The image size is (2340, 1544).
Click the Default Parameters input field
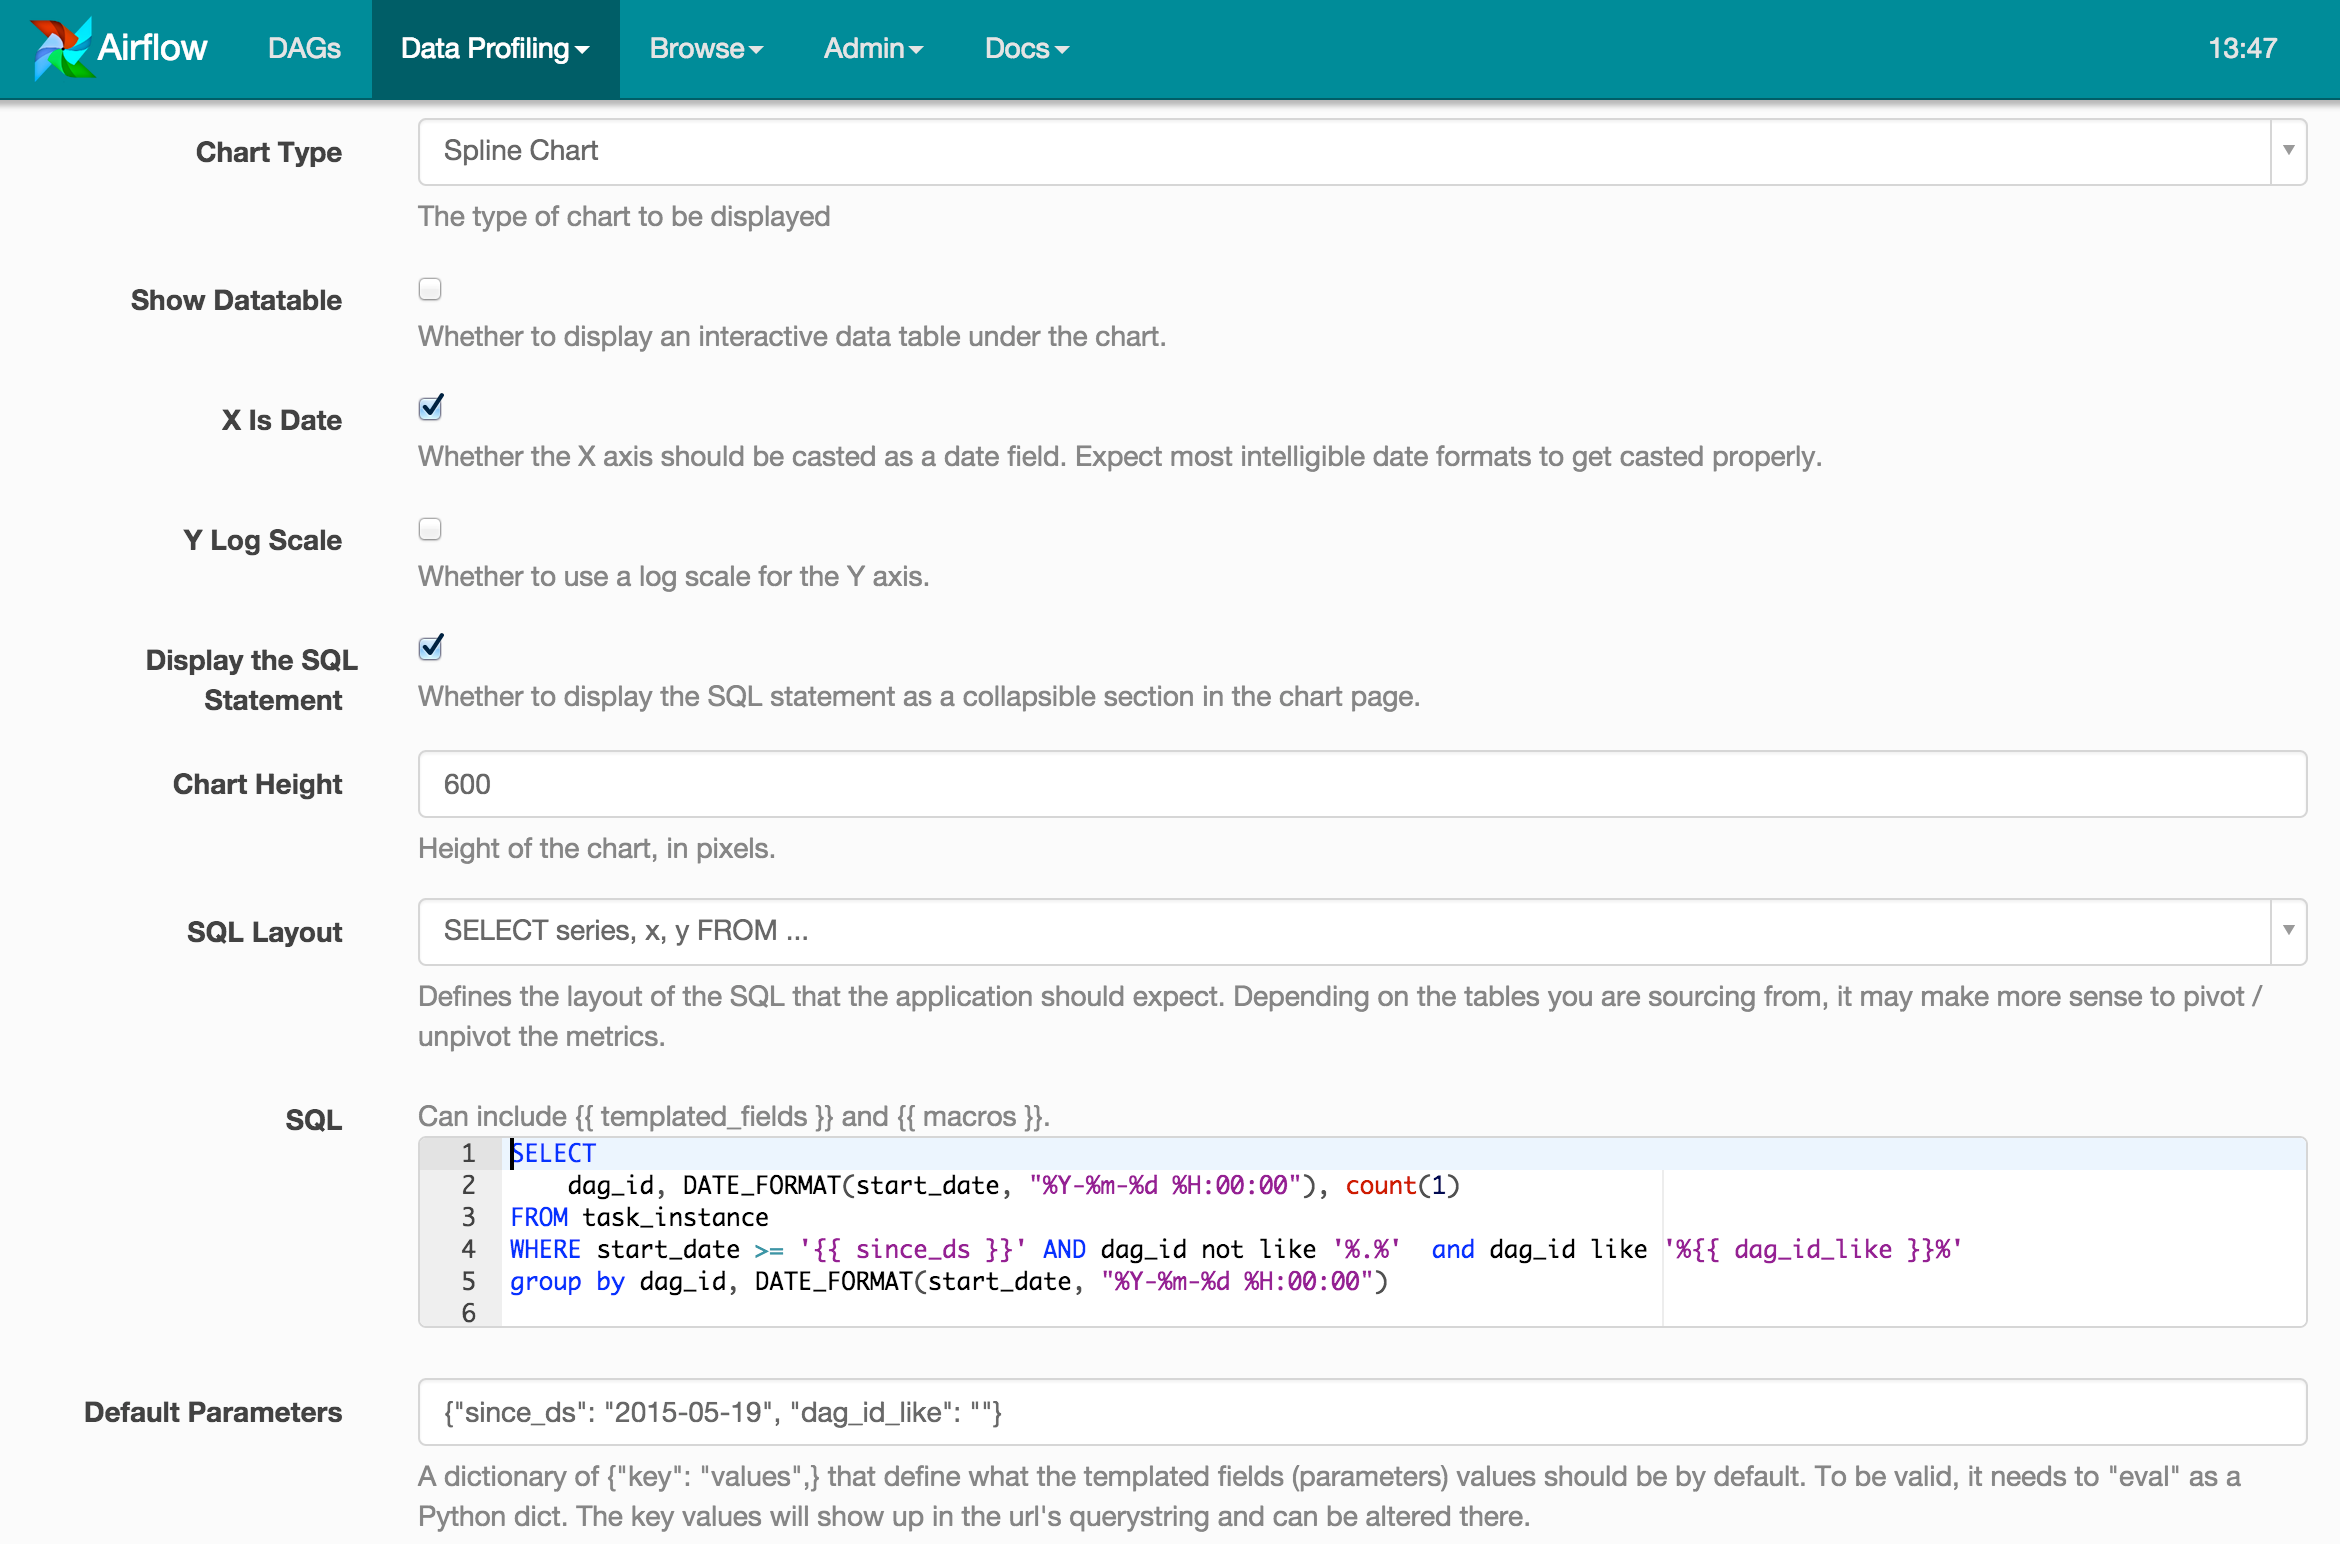[1360, 1412]
